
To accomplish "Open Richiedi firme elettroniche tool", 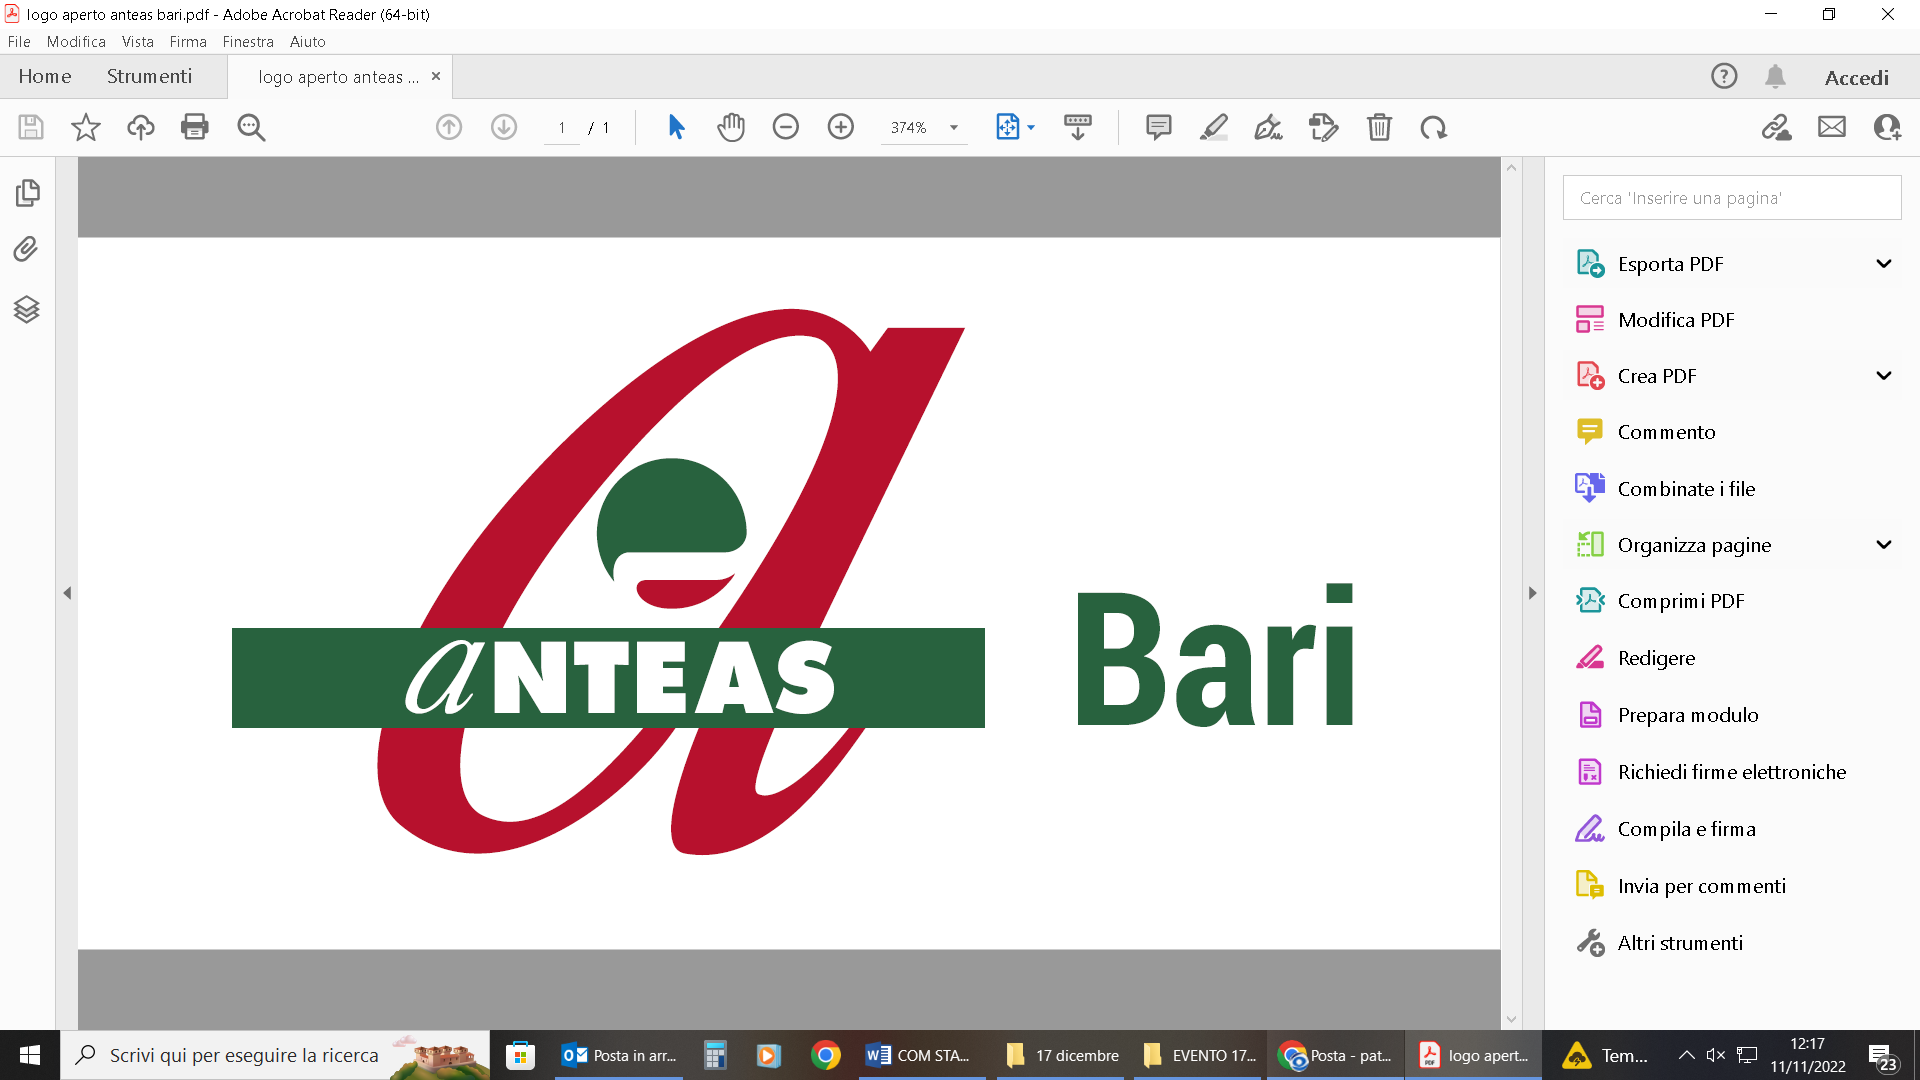I will coord(1732,772).
